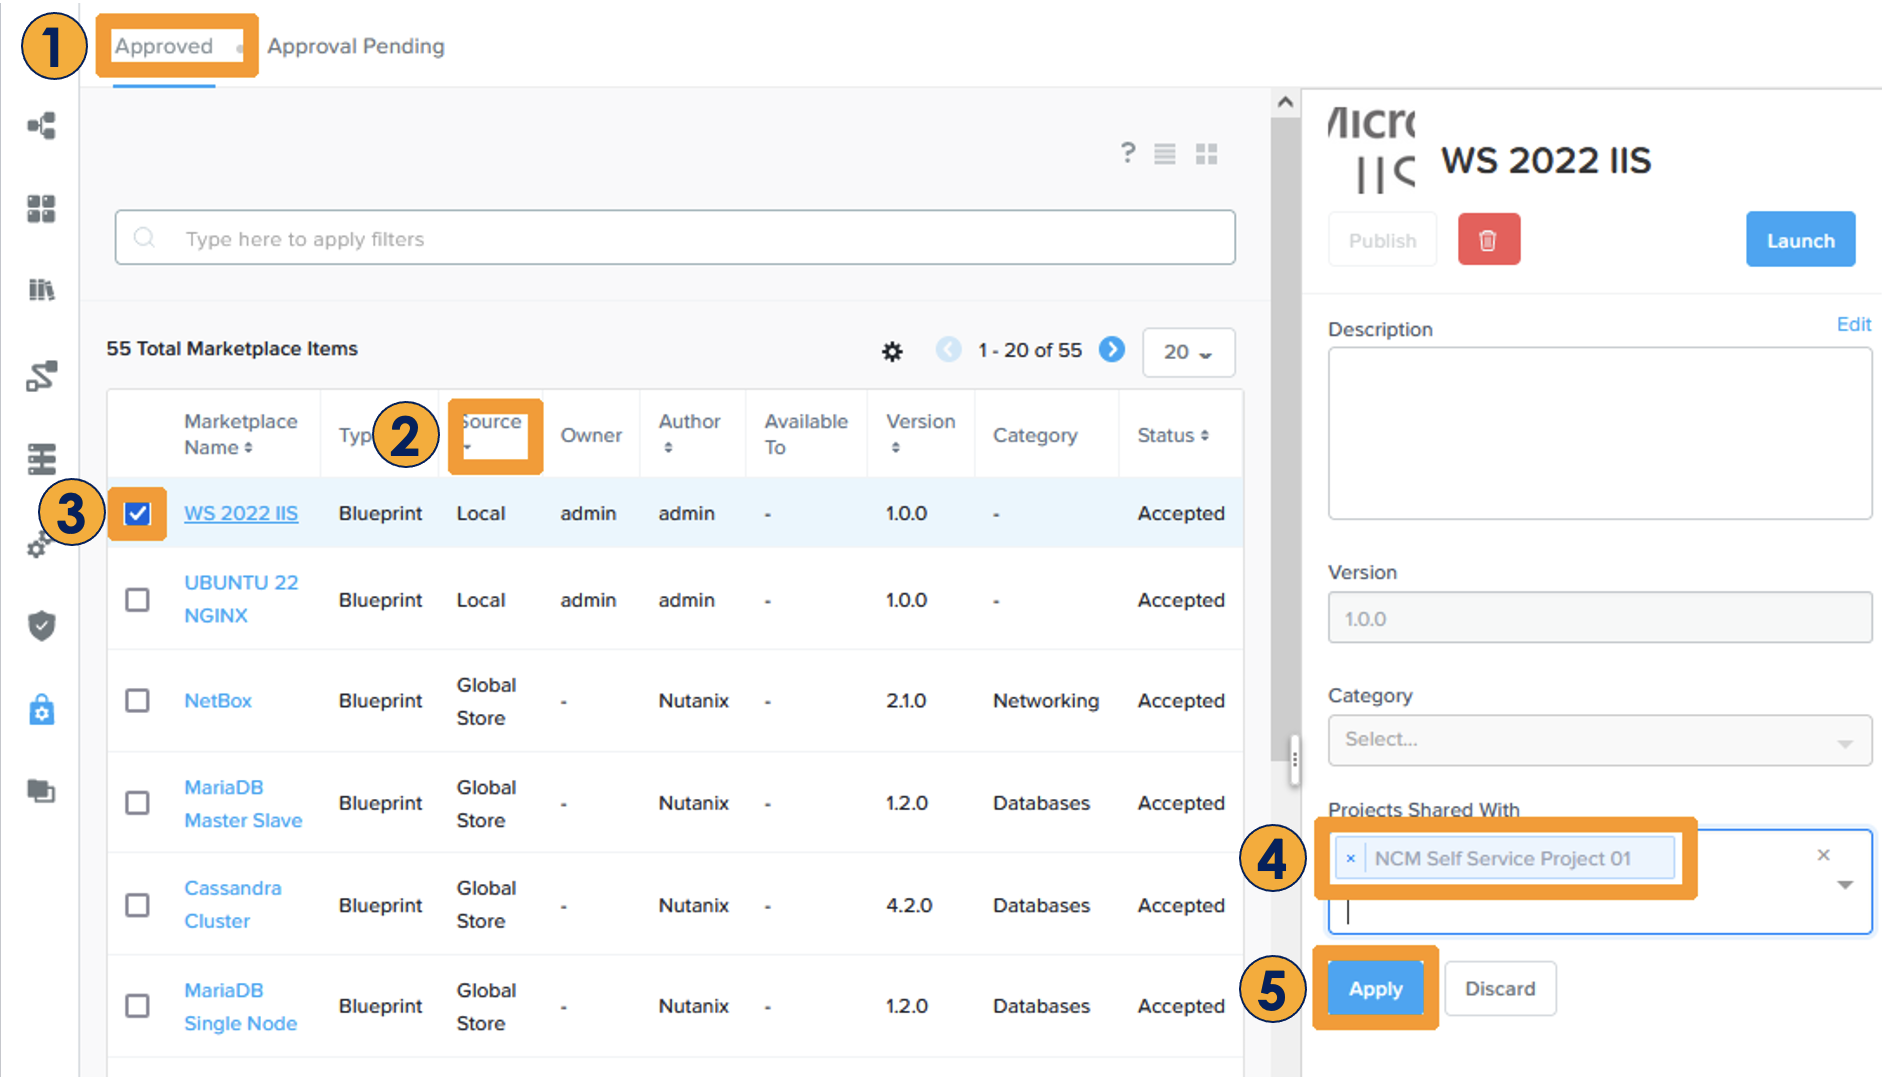This screenshot has height=1082, width=1882.
Task: Open the library books icon in sidebar
Action: (41, 291)
